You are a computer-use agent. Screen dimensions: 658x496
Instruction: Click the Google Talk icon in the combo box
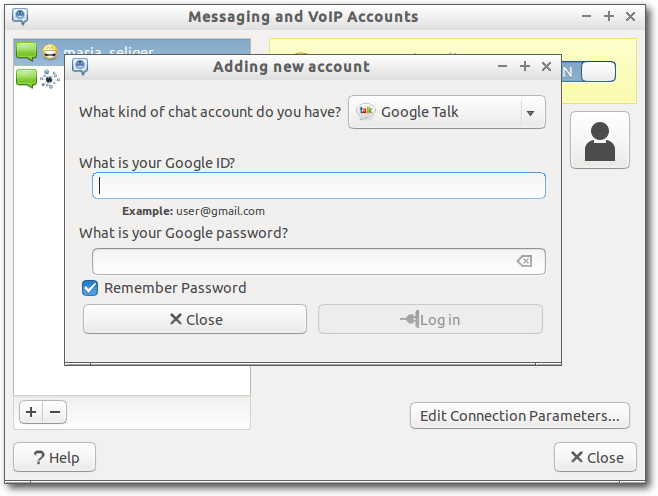tap(366, 112)
